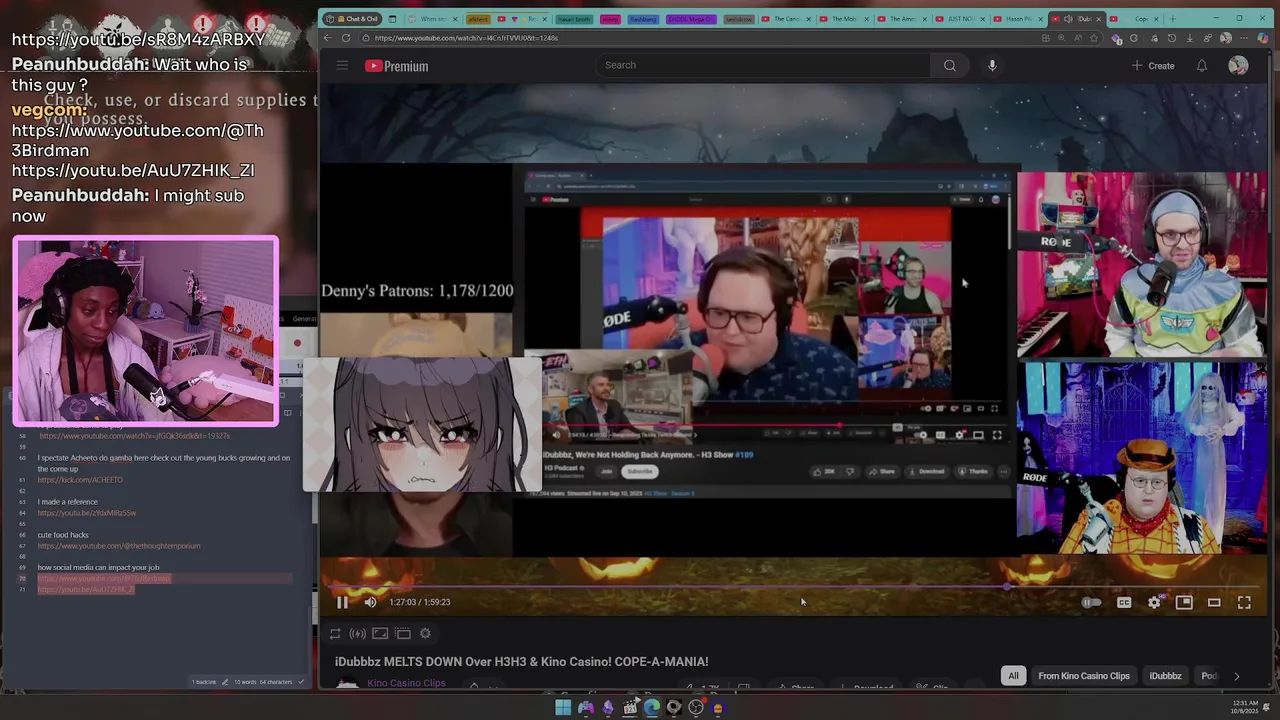Select the 'iDubbbz' filter chip
Screen dimensions: 1280x720
pyautogui.click(x=1165, y=676)
